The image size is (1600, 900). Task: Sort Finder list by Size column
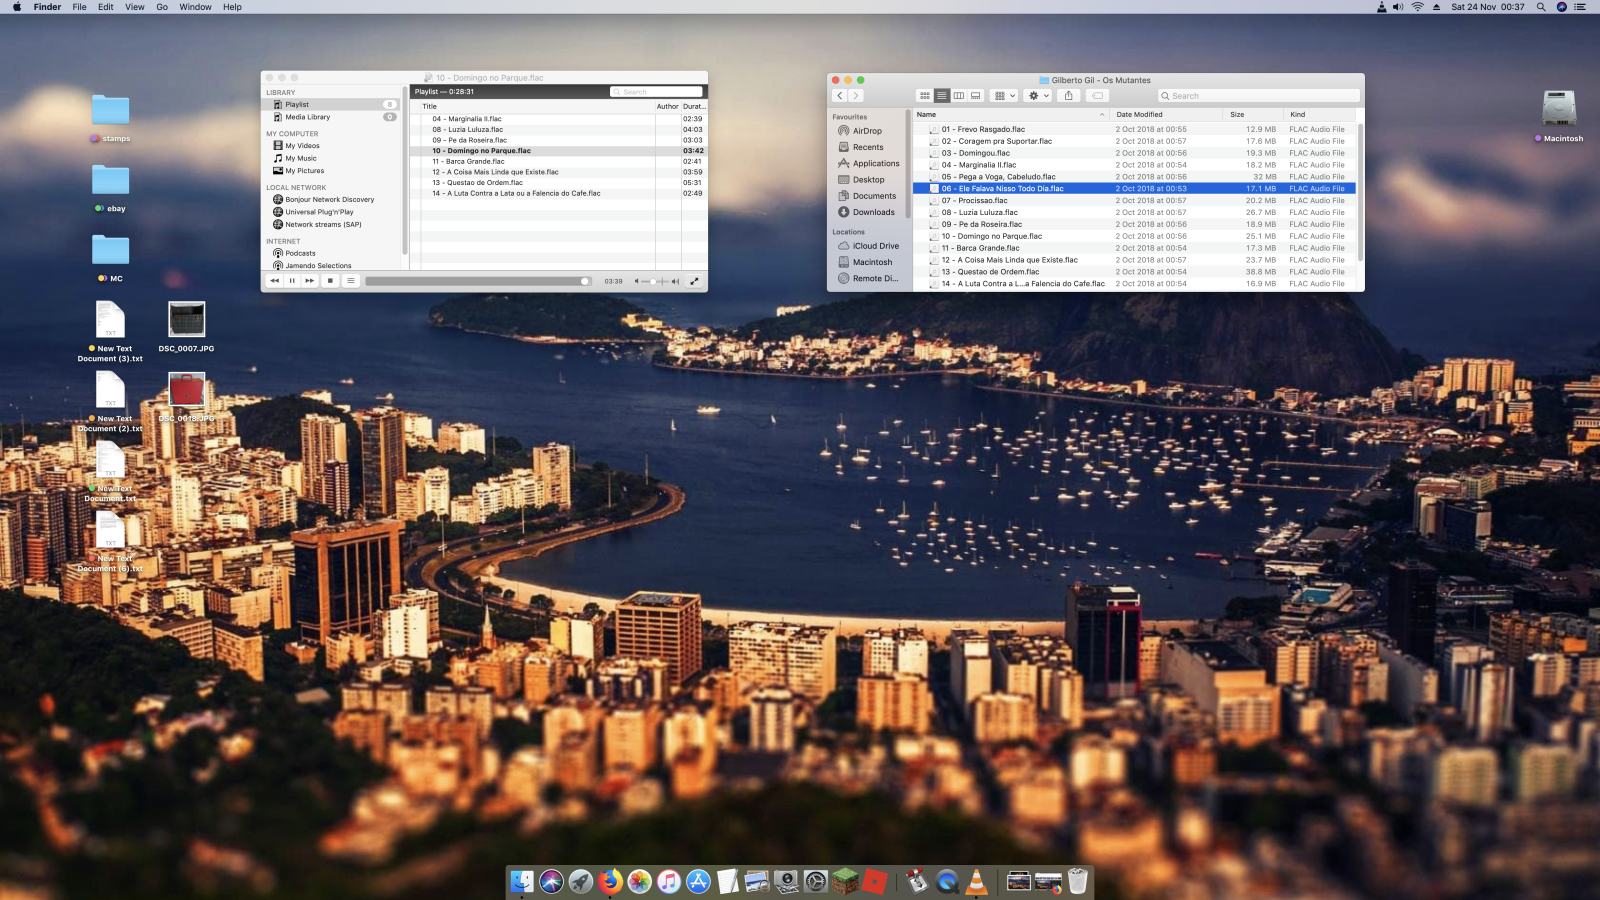tap(1253, 114)
